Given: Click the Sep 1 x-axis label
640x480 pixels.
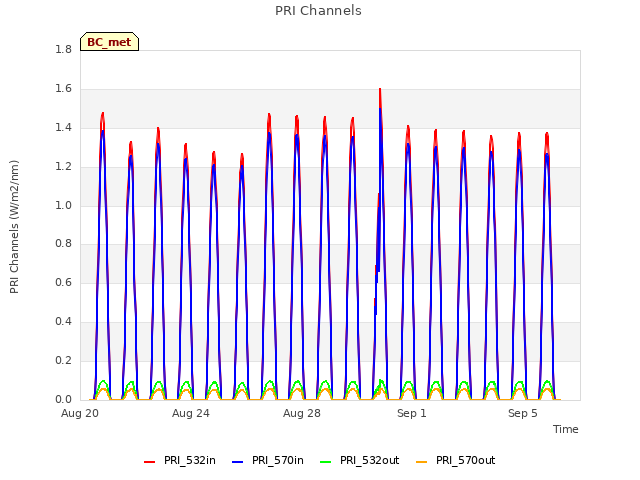Looking at the screenshot, I should (412, 413).
